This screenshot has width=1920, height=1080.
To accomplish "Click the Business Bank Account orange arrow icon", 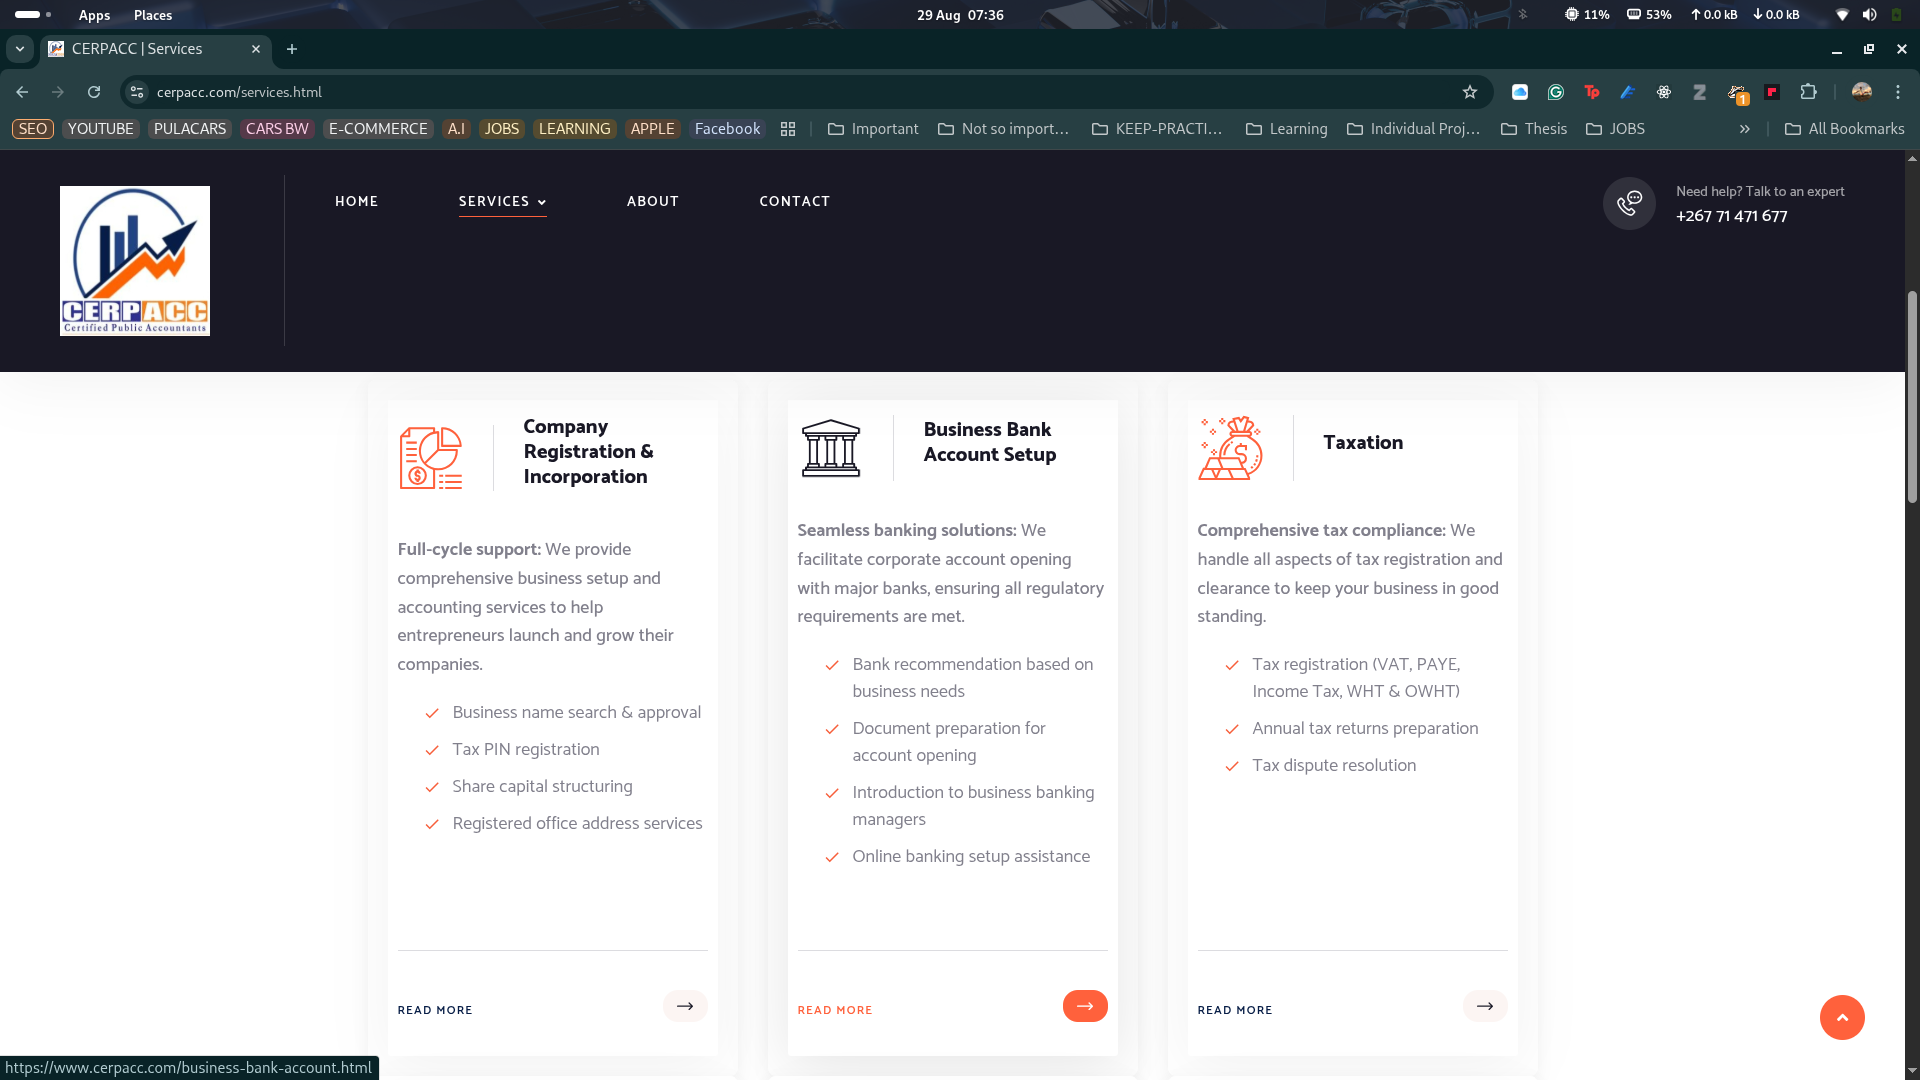I will (x=1085, y=1006).
